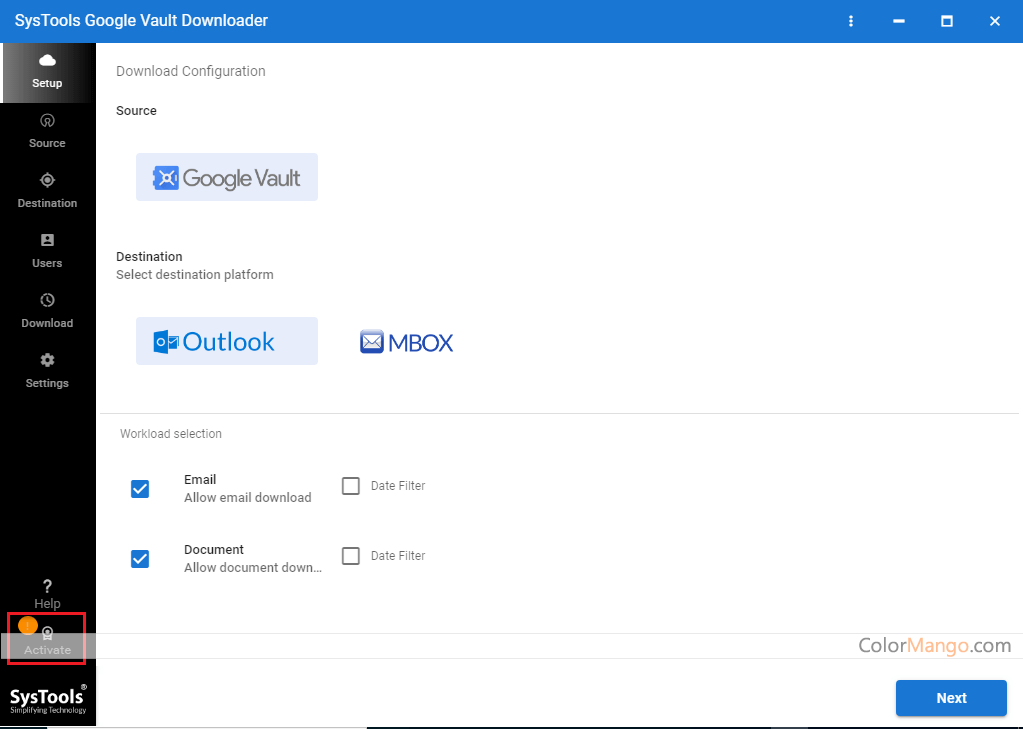Open the Download clock icon in sidebar
The height and width of the screenshot is (729, 1023).
tap(47, 301)
